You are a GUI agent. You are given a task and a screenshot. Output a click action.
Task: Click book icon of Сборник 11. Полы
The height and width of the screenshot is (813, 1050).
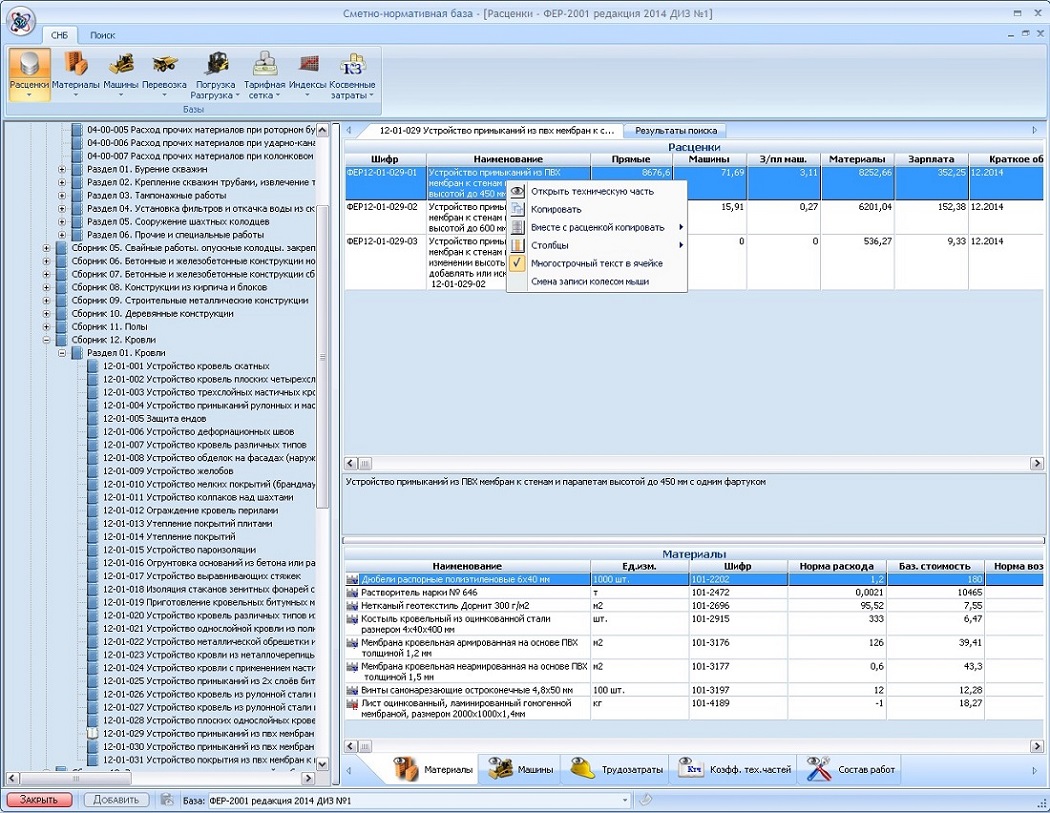pyautogui.click(x=62, y=327)
